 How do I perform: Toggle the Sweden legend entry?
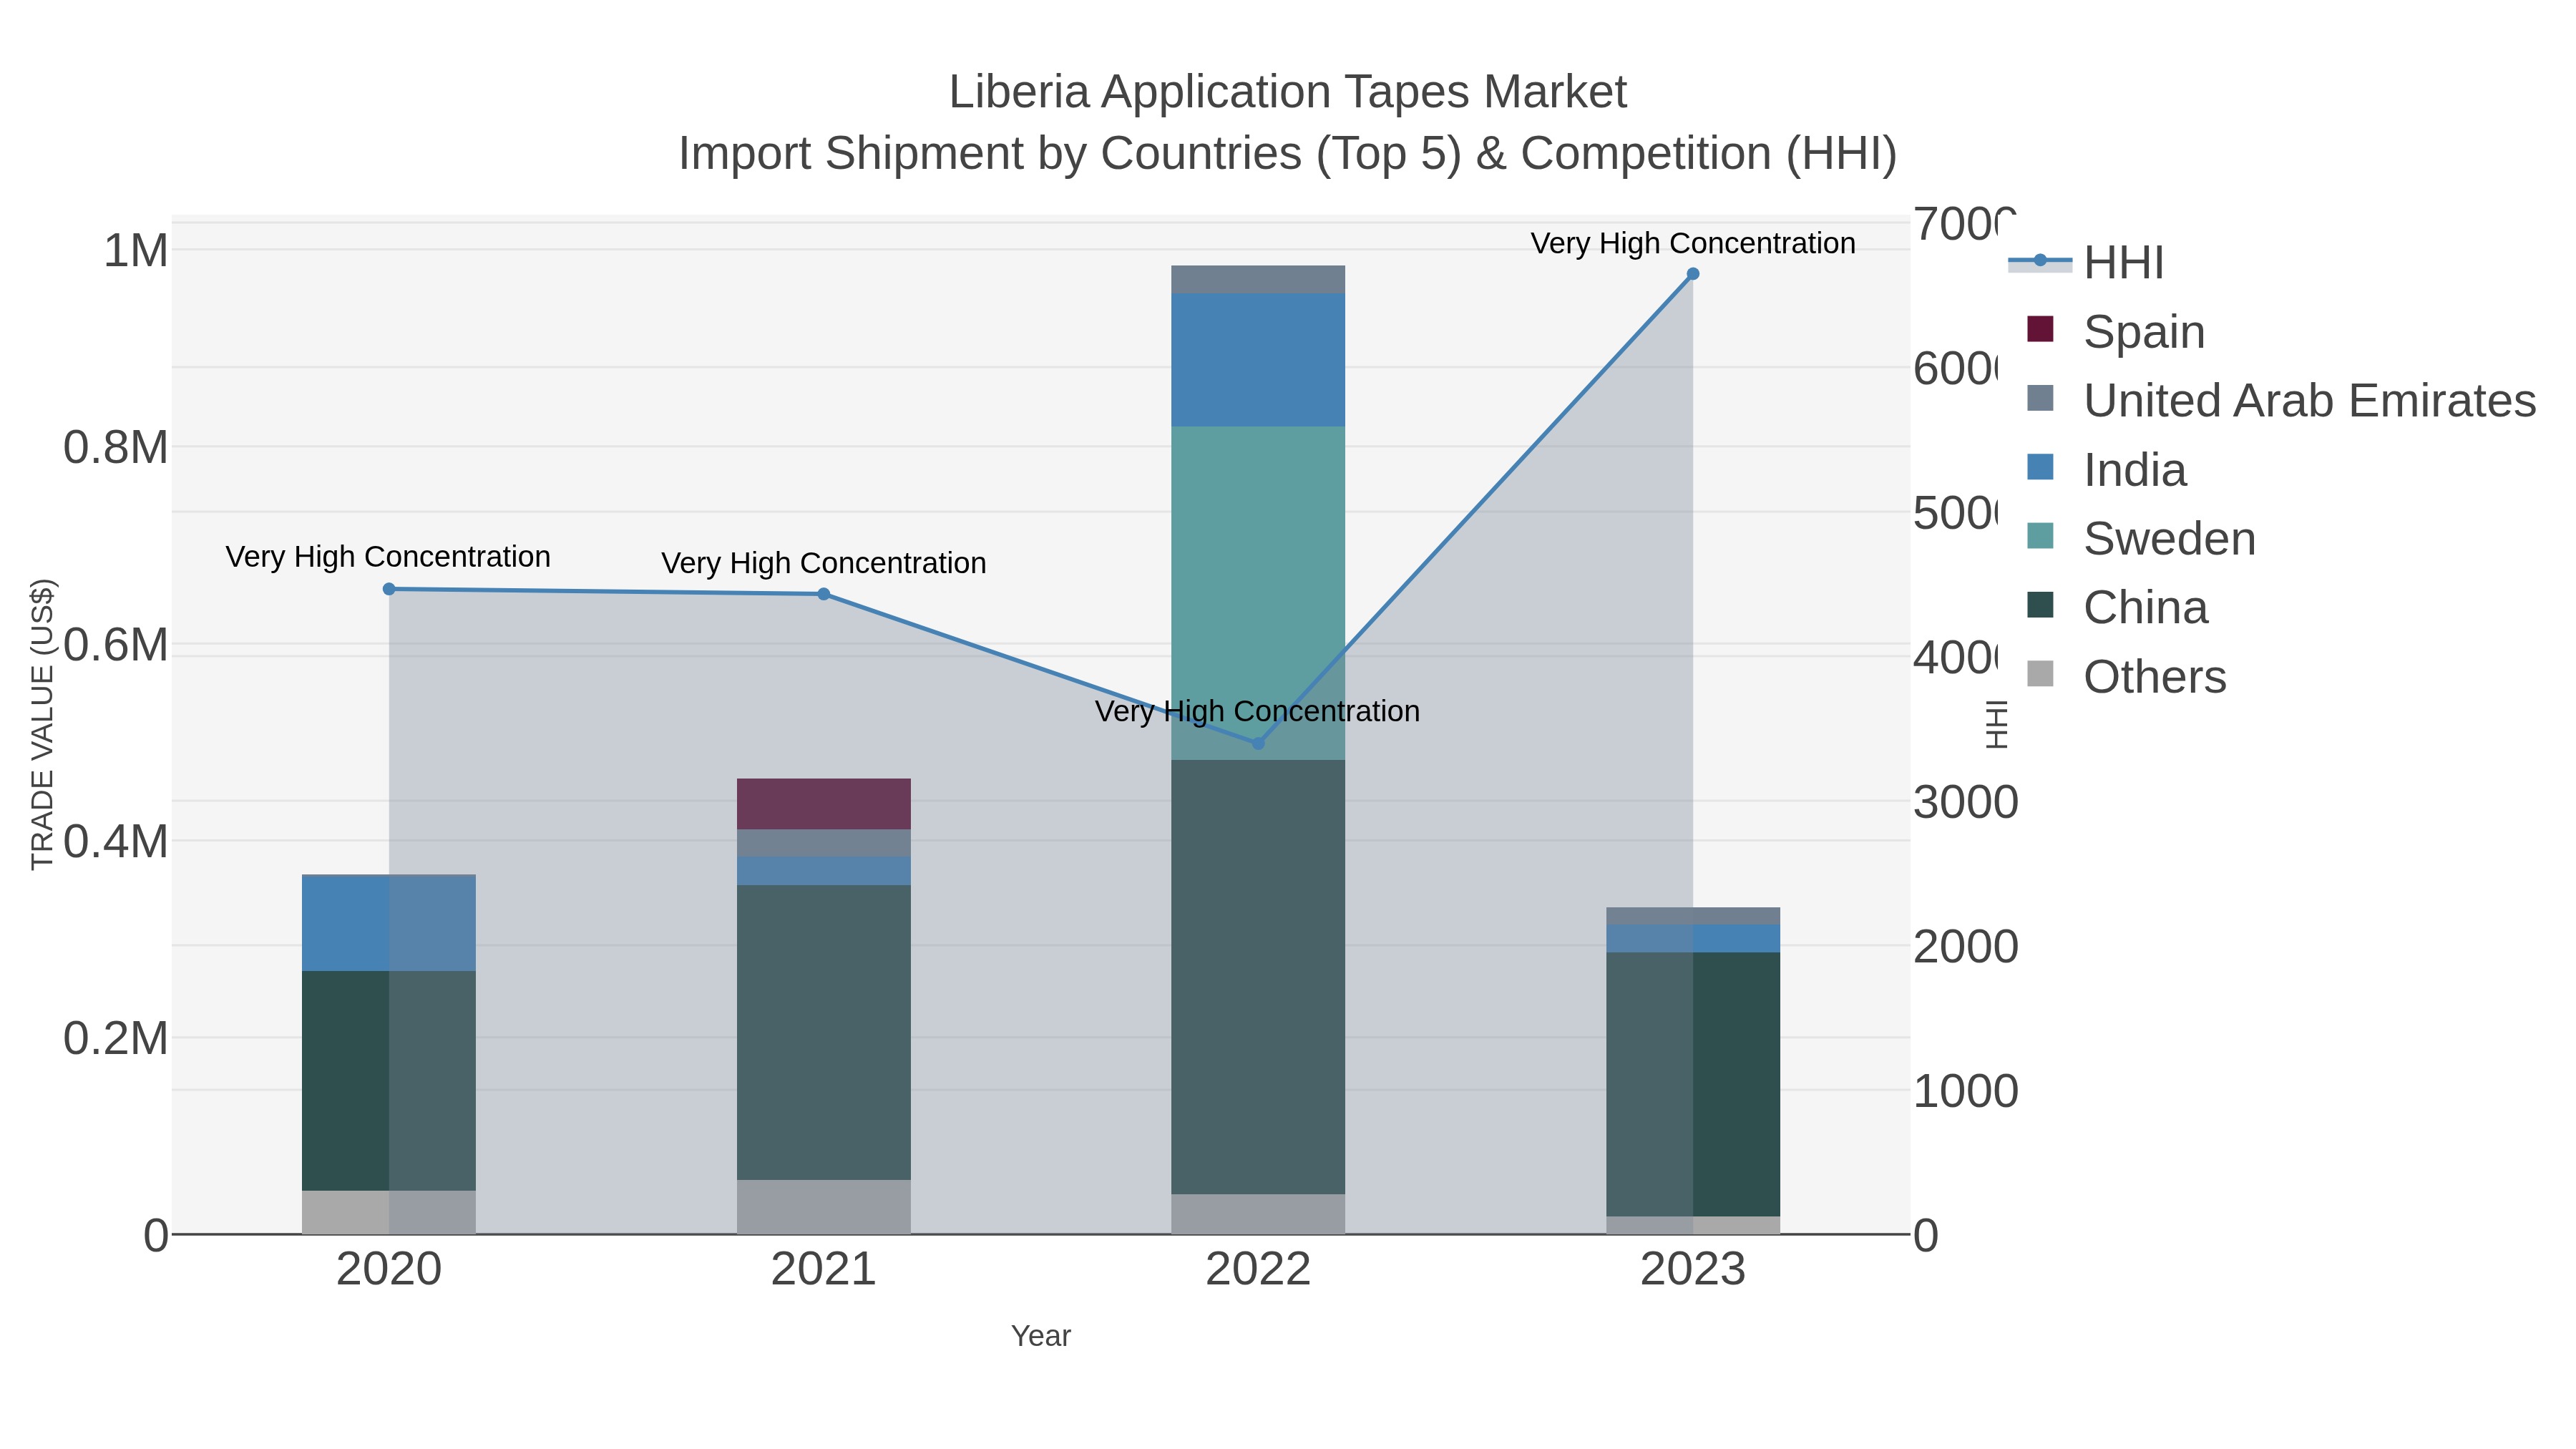coord(2141,538)
